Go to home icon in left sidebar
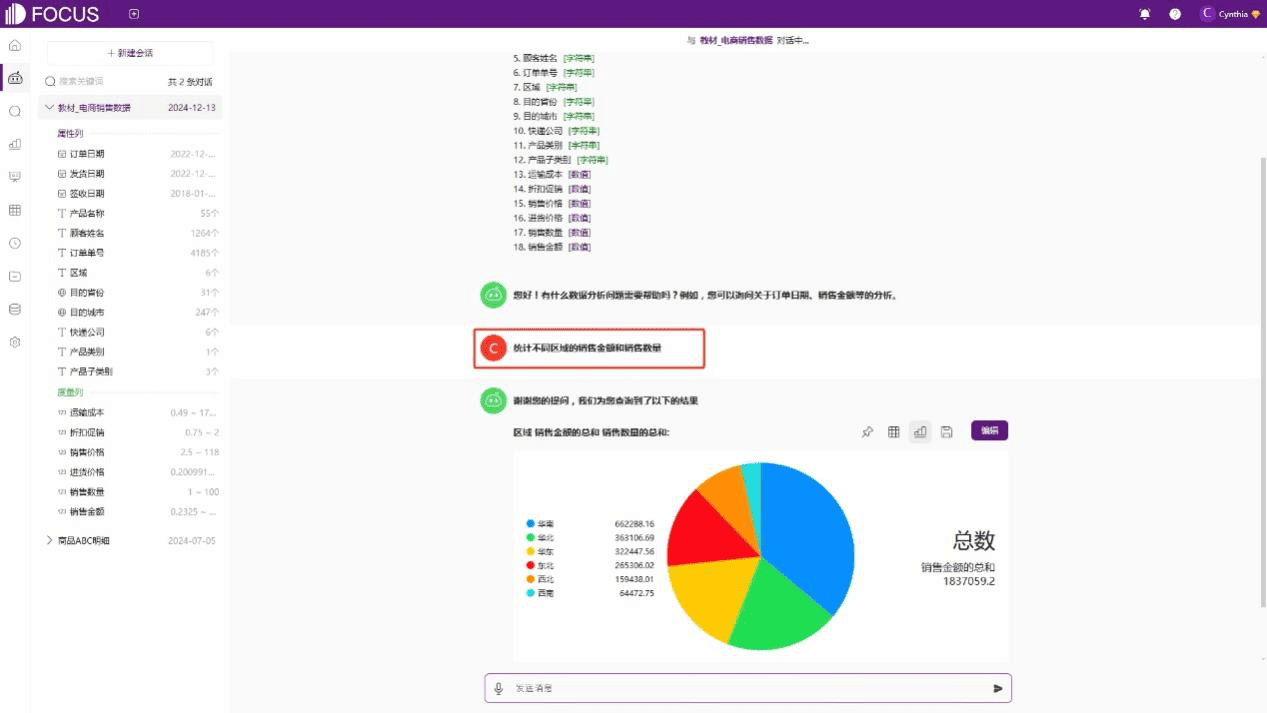The width and height of the screenshot is (1267, 713). [14, 45]
